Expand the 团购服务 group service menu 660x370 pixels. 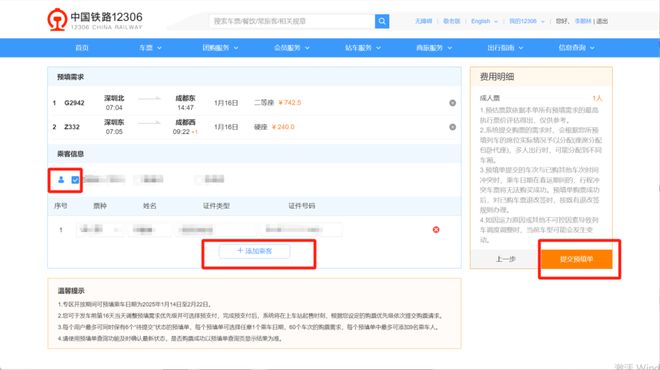tap(220, 48)
